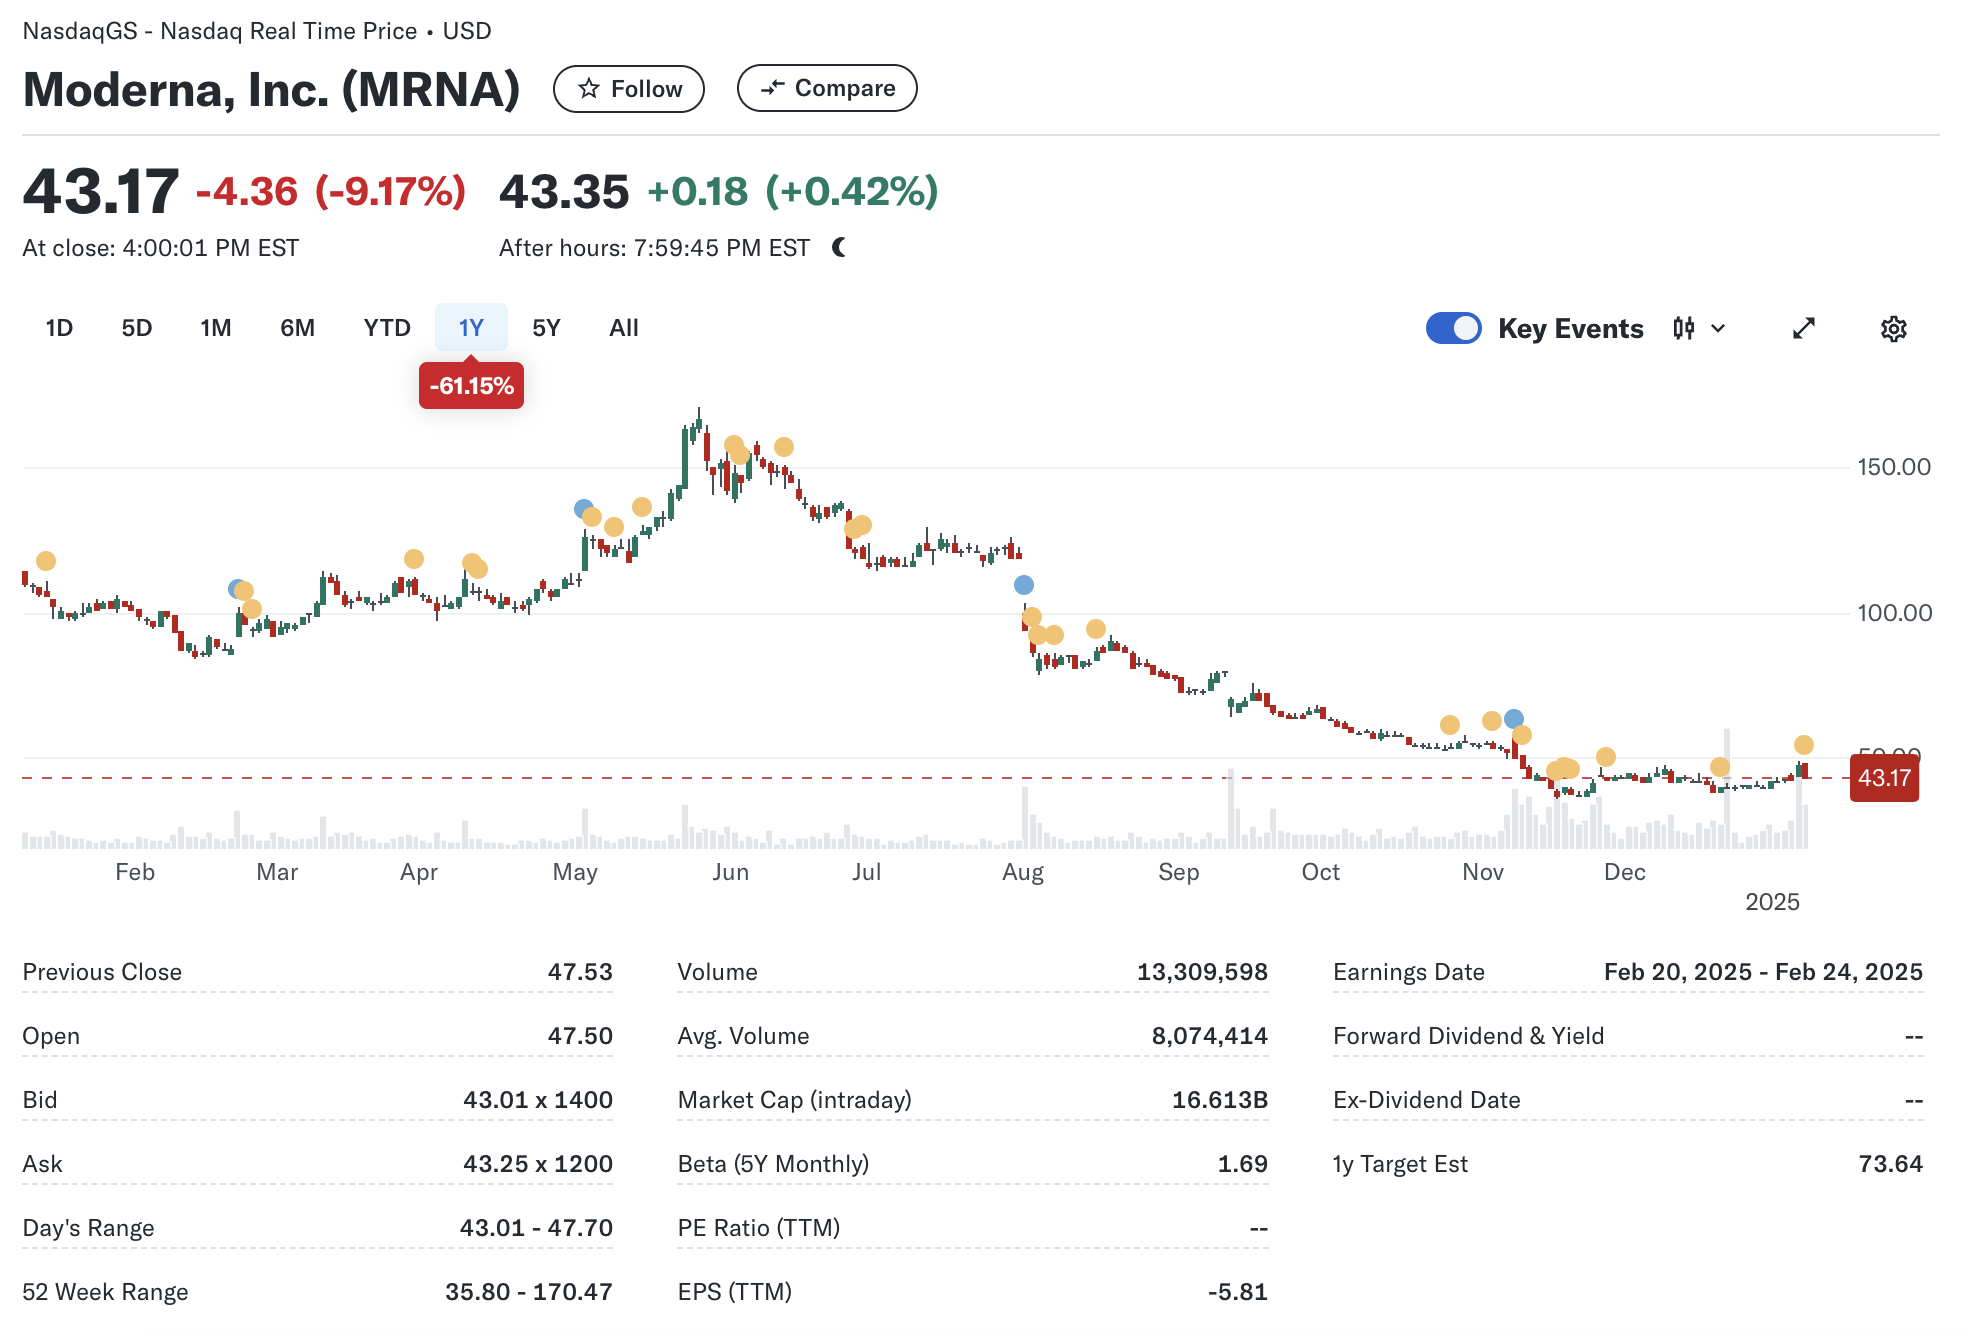Click the candlestick chart type icon
1966x1330 pixels.
tap(1683, 328)
